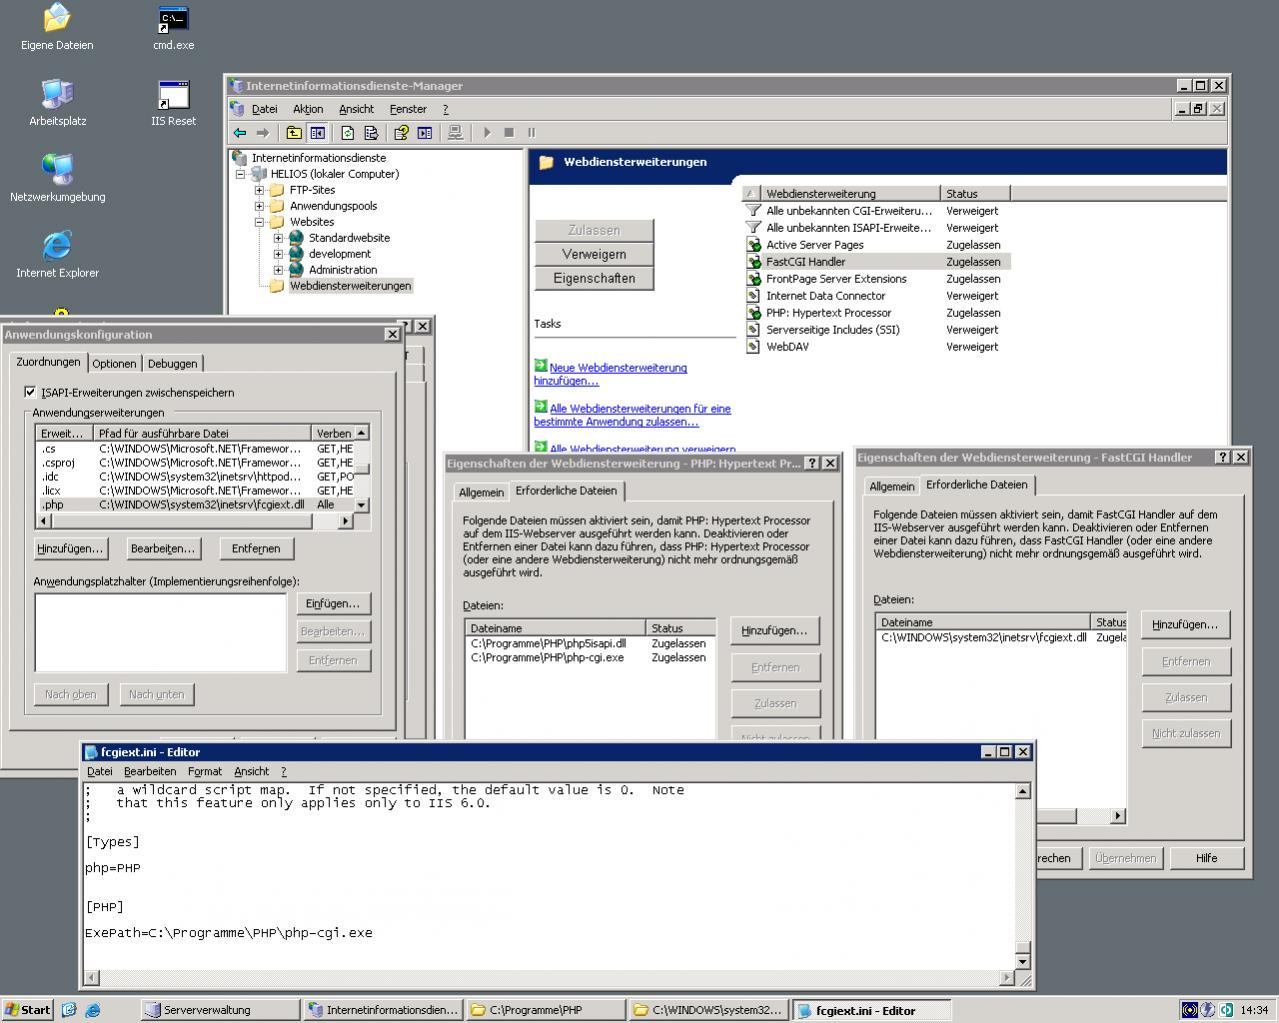
Task: Click the extensions list horizontal scrollbar right arrow
Action: (346, 521)
